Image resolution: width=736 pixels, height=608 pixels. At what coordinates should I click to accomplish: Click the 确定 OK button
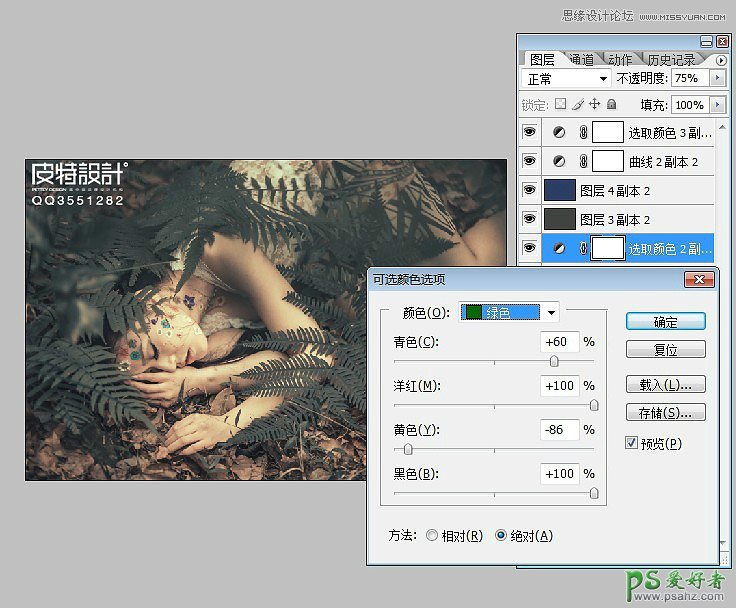(665, 322)
